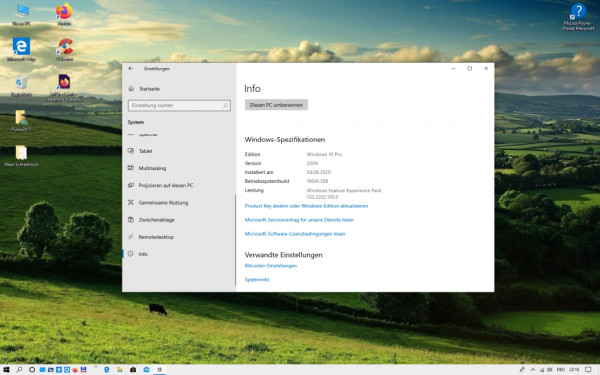Click the Settings gear in taskbar
Screen dimensions: 600x375
click(x=160, y=370)
